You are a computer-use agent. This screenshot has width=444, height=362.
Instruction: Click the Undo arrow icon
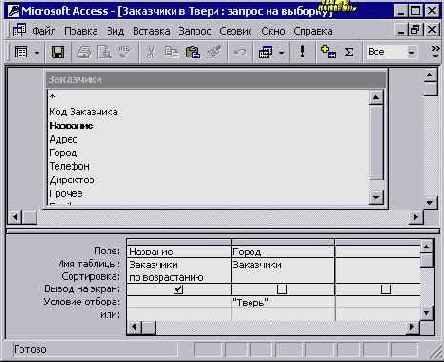(239, 52)
